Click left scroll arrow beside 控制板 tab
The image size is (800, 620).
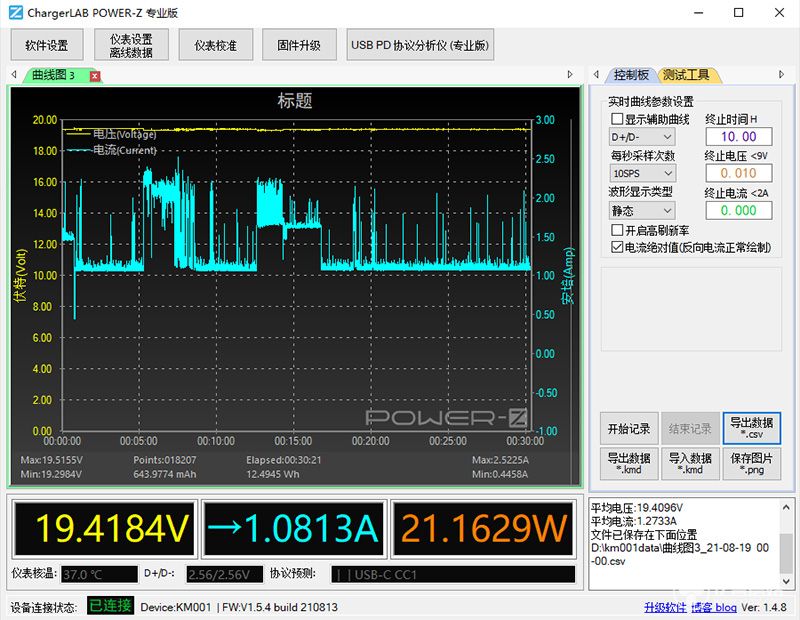point(596,75)
